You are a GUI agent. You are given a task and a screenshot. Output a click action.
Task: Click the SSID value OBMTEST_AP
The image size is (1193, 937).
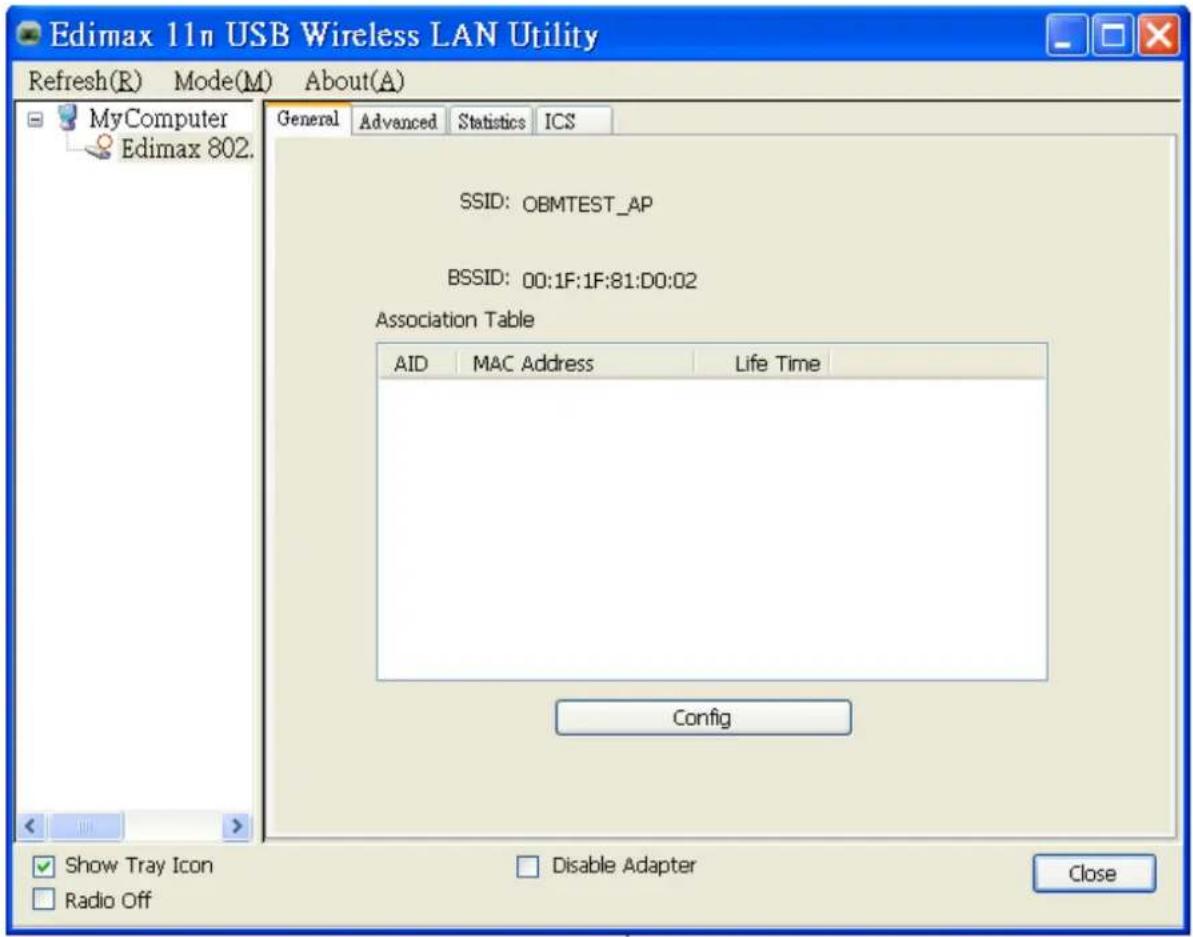pos(587,205)
